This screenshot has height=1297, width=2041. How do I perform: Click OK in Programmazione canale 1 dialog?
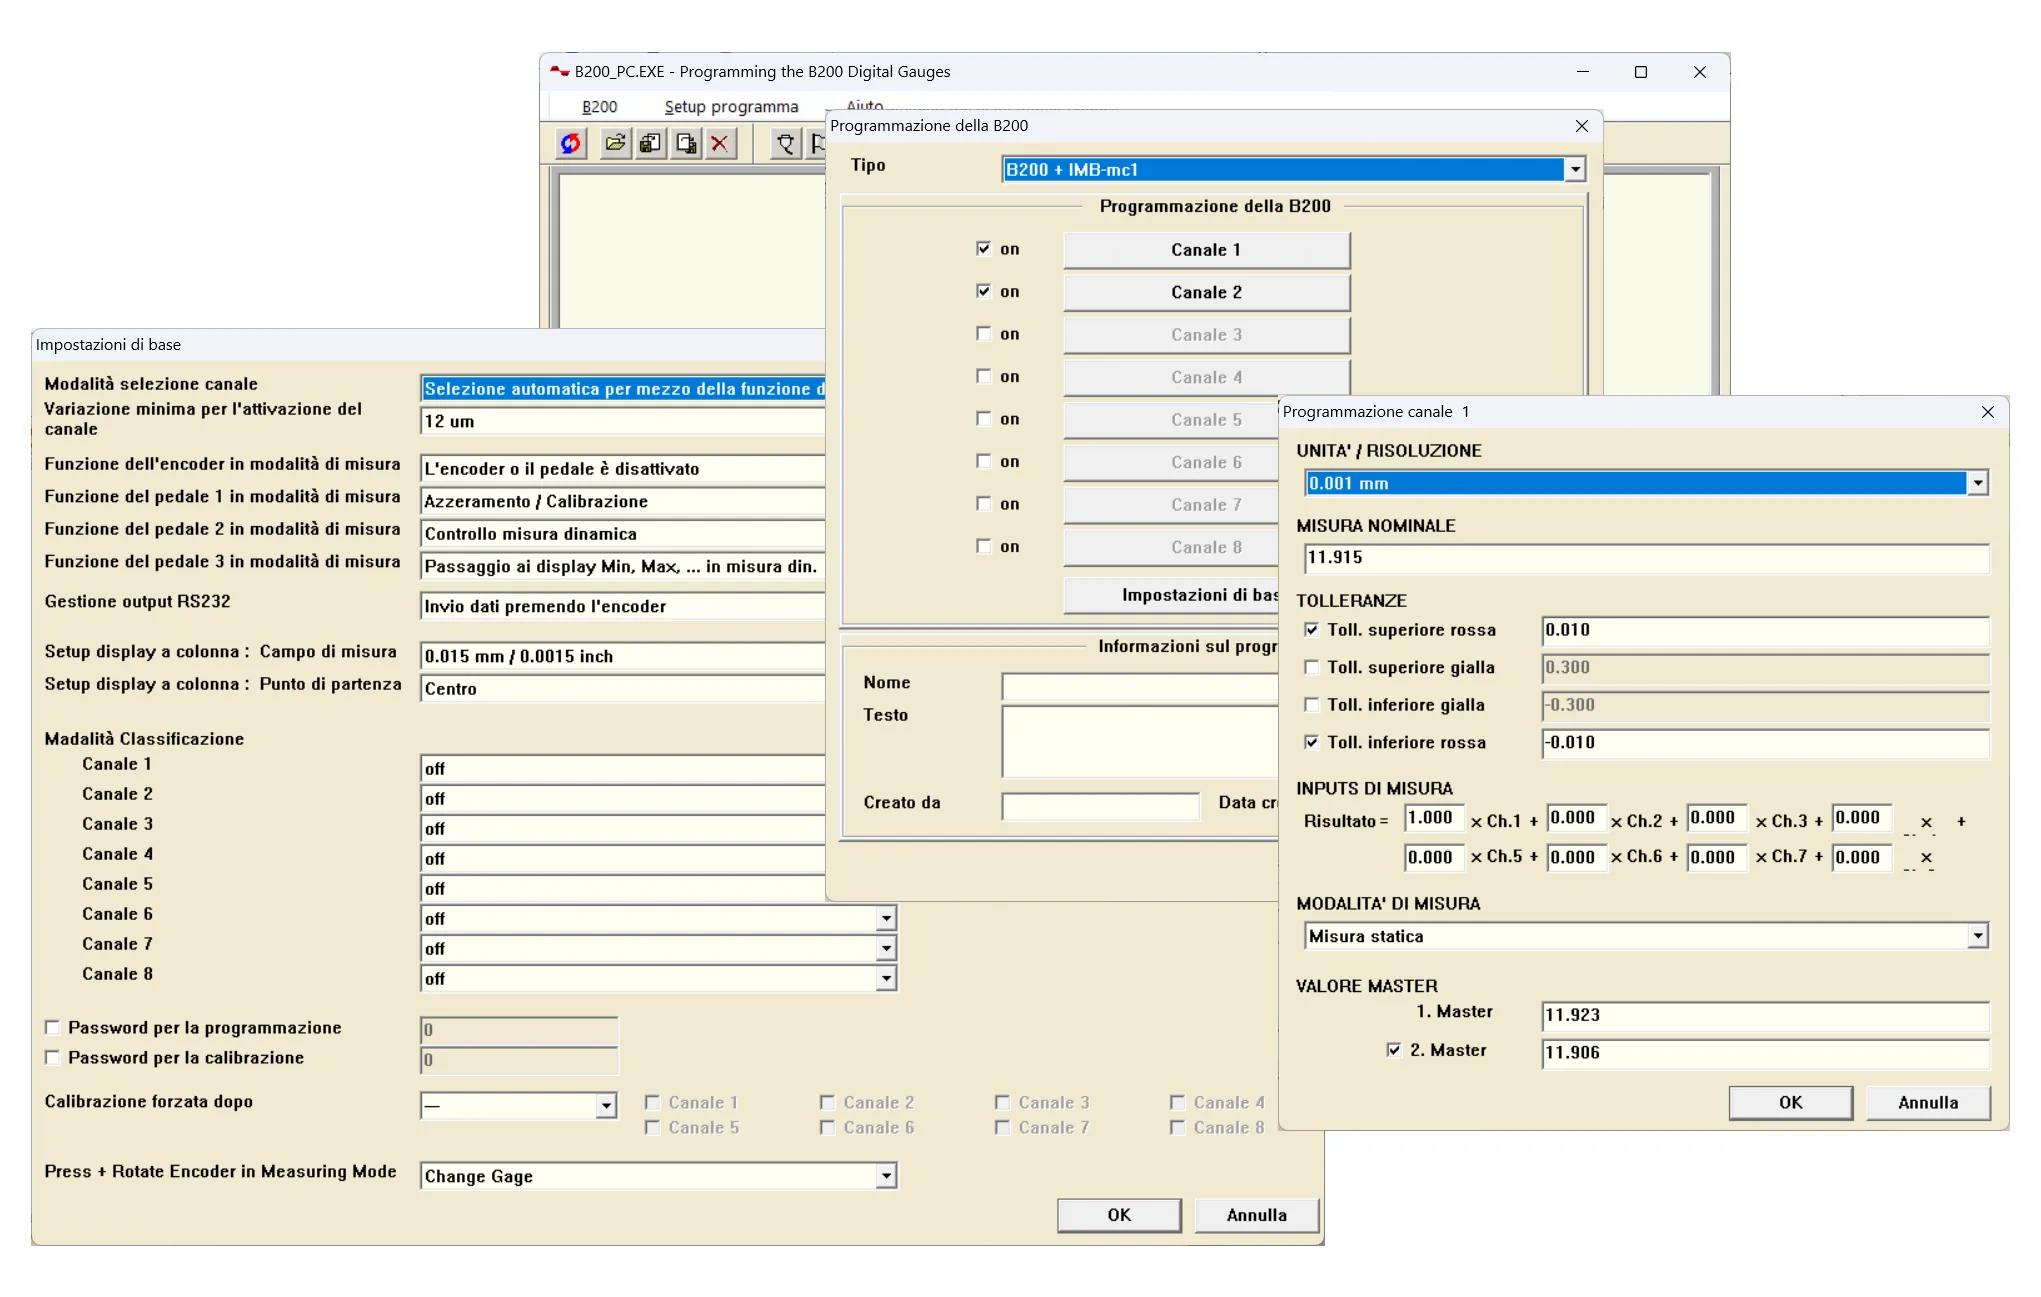click(1790, 1102)
